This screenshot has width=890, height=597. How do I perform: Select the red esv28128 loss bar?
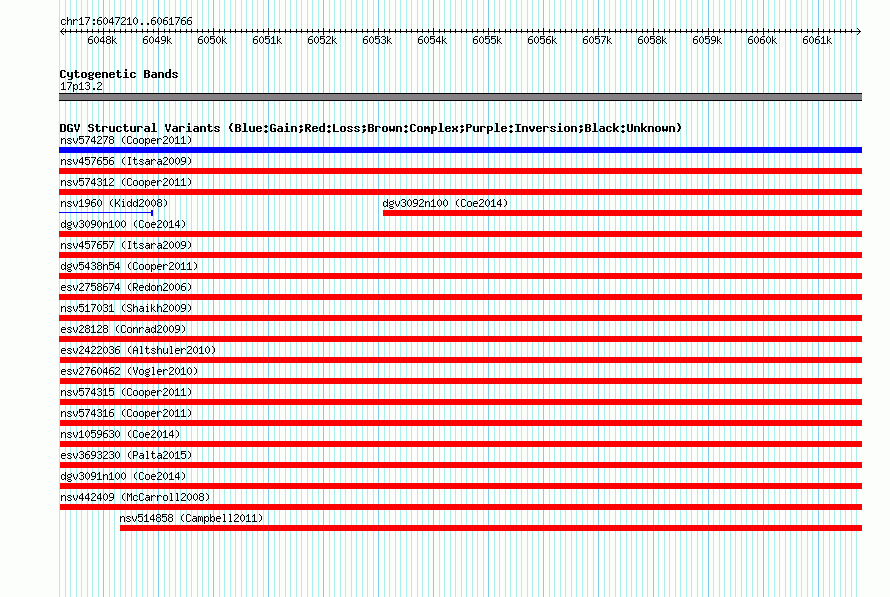[x=460, y=339]
